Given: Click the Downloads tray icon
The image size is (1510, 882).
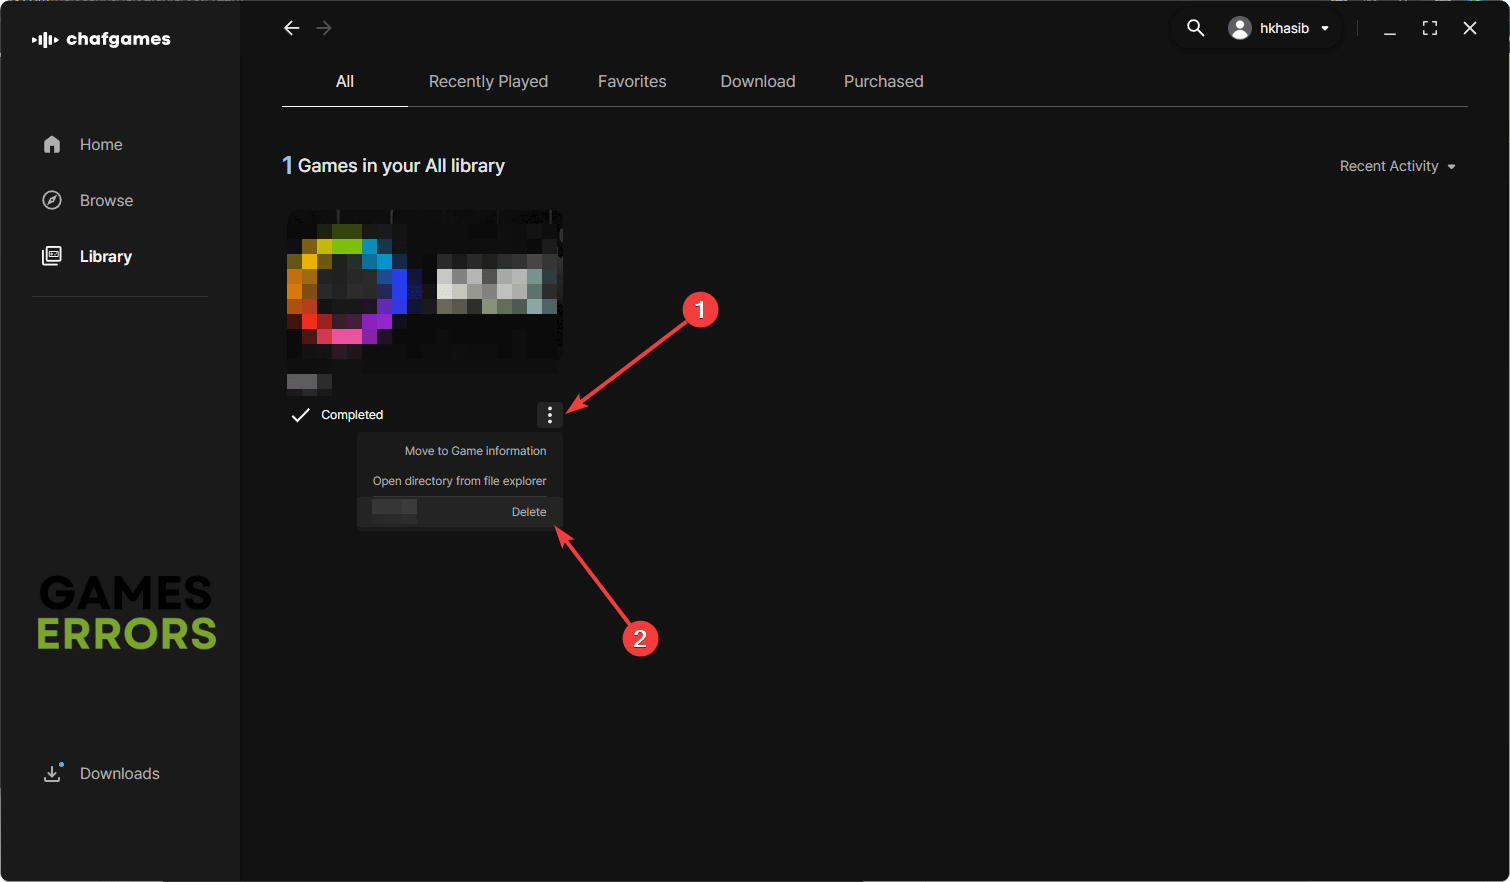Looking at the screenshot, I should pos(52,773).
